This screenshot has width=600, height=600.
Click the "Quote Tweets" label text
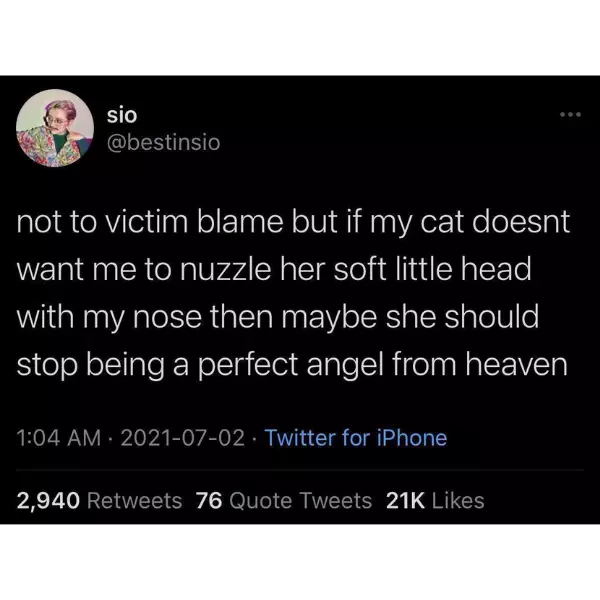[x=300, y=501]
